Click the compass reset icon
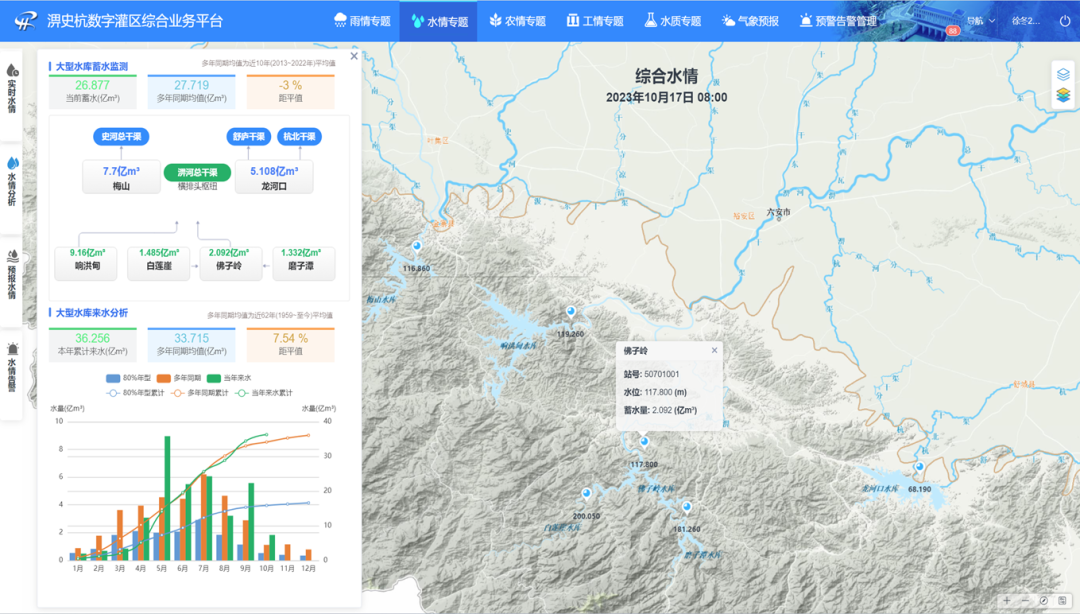Screen dimensions: 1080x614 [1044, 601]
